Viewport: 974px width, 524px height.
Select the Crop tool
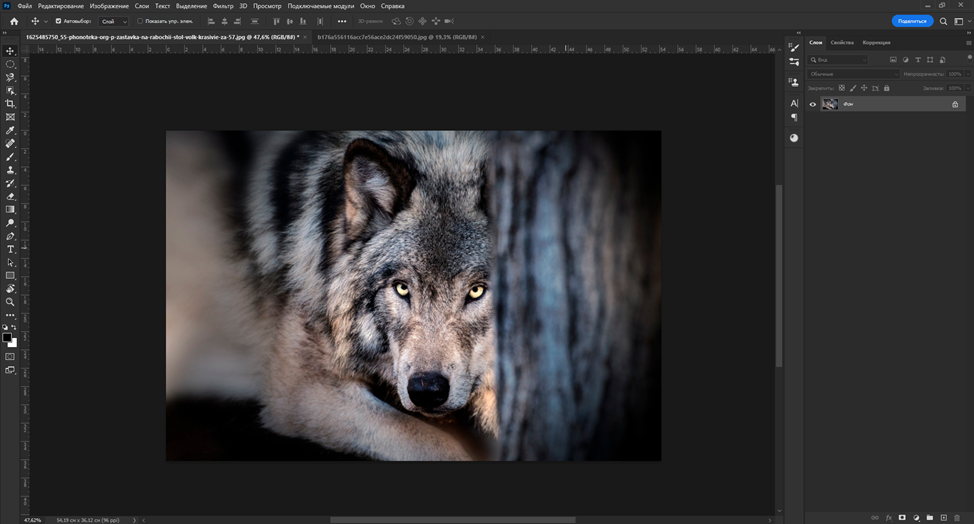pos(10,104)
